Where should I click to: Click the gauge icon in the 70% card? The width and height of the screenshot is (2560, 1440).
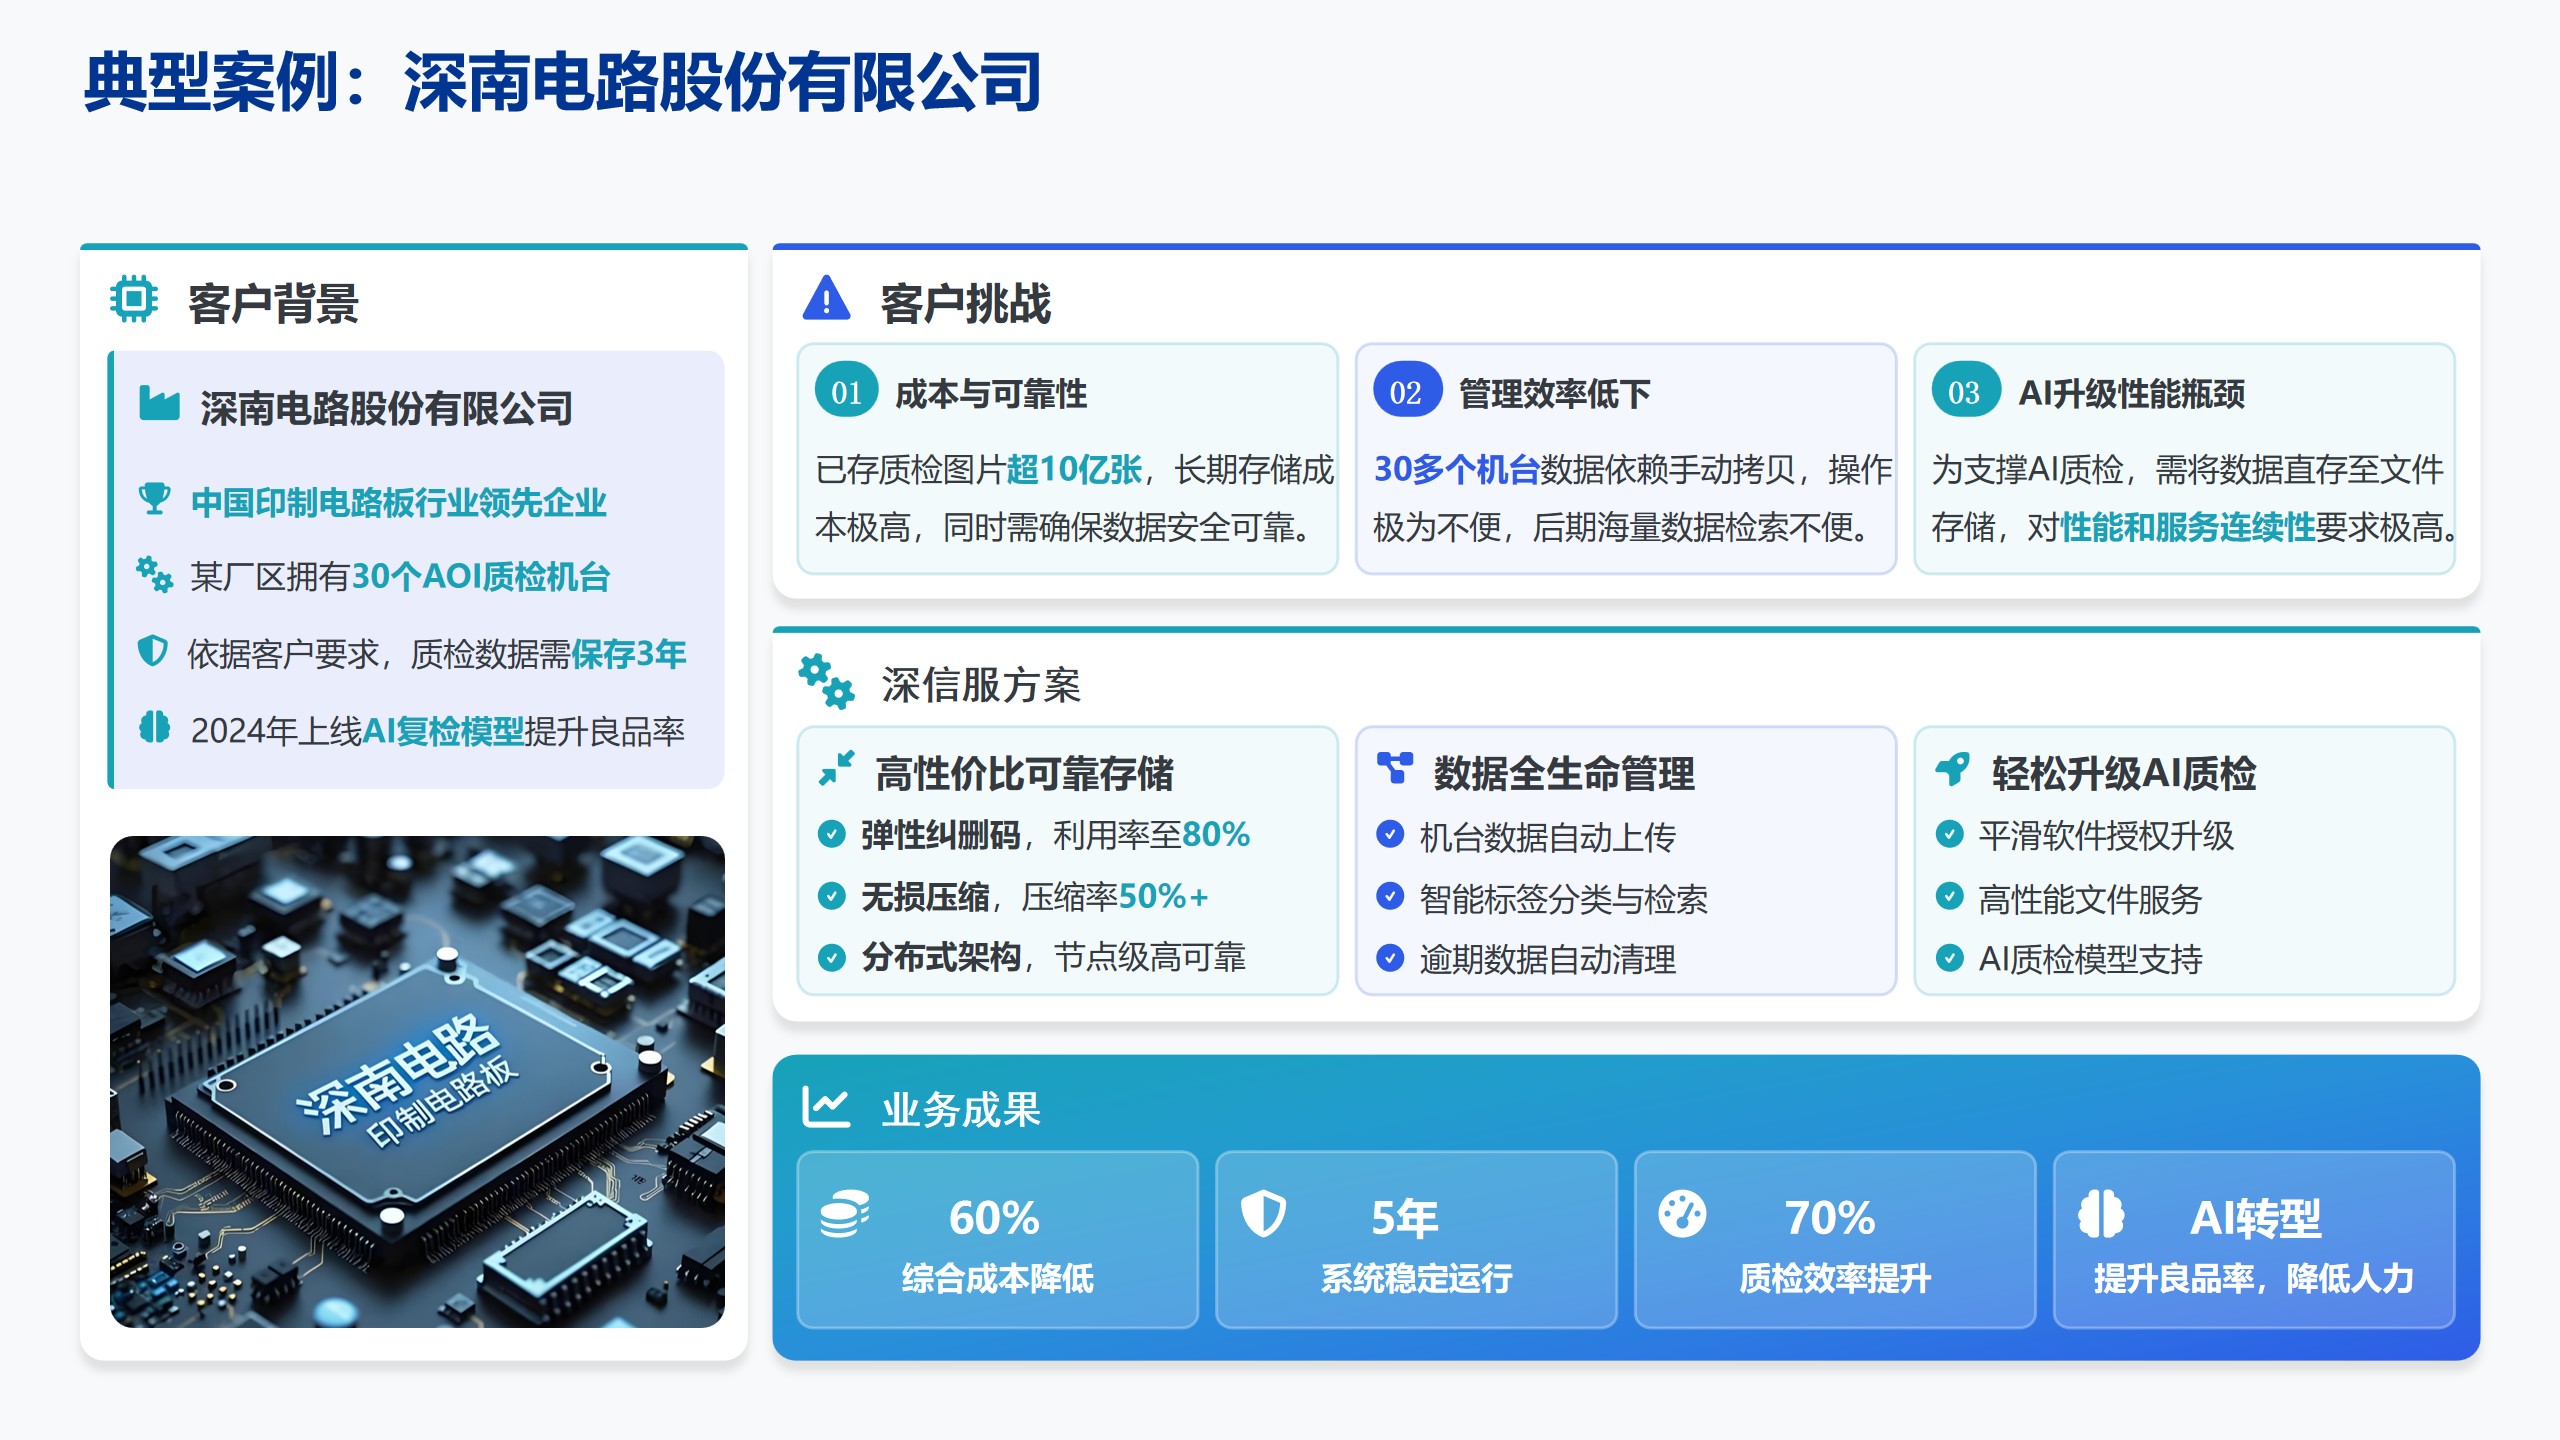(x=1682, y=1214)
